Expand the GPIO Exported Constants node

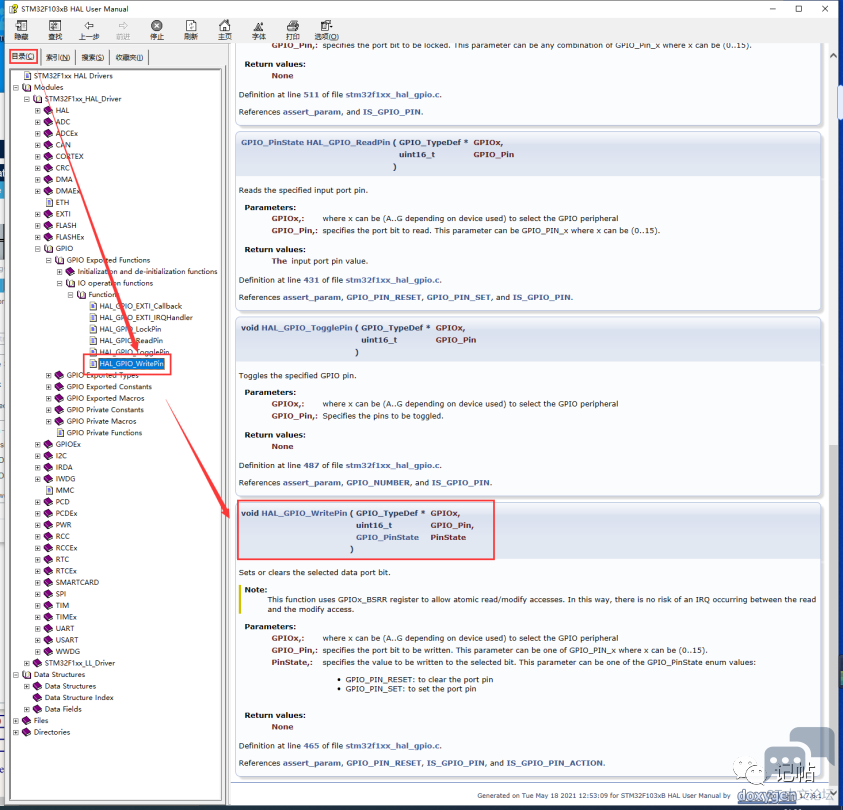click(48, 387)
